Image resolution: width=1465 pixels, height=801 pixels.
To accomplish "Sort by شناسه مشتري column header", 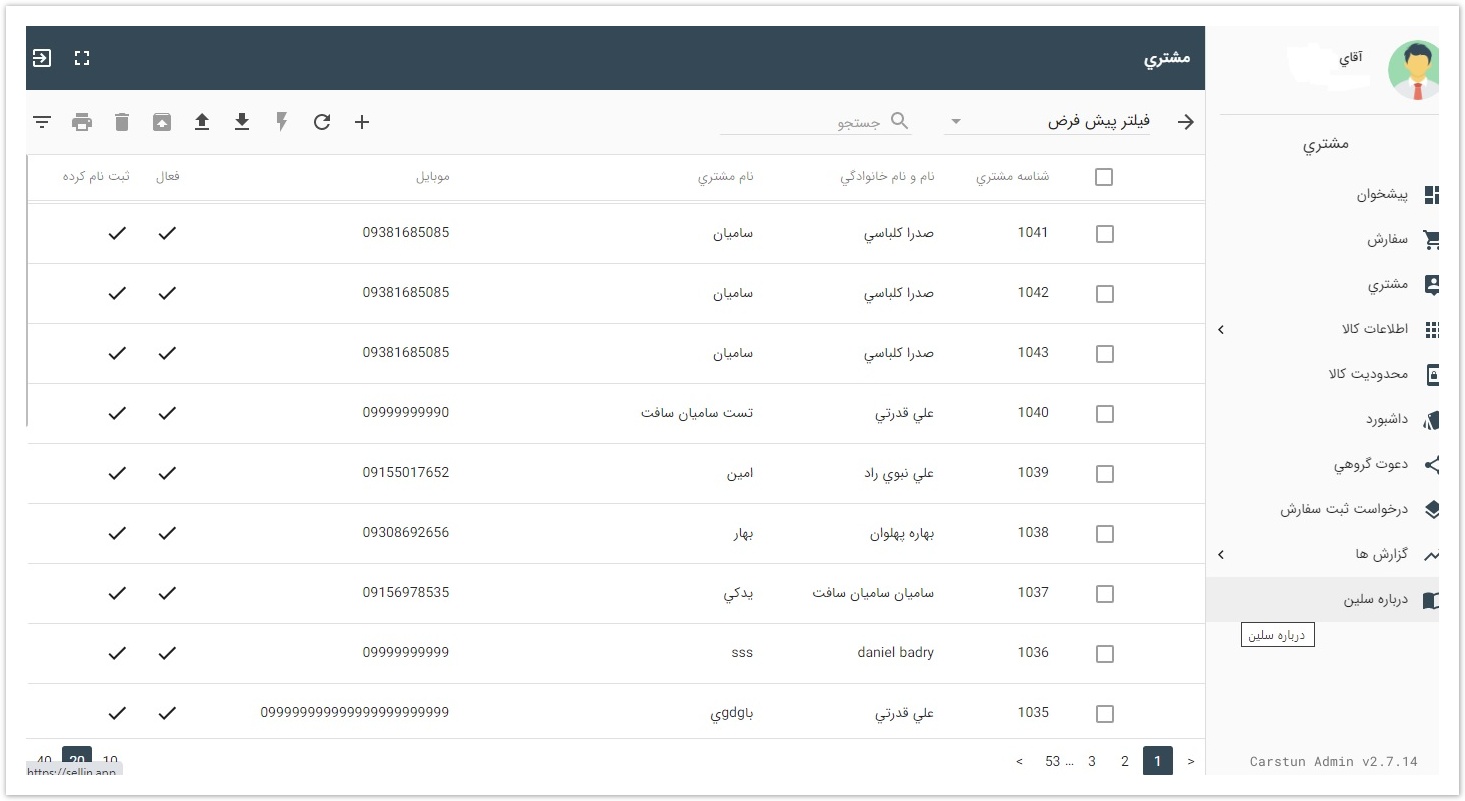I will click(x=1012, y=176).
